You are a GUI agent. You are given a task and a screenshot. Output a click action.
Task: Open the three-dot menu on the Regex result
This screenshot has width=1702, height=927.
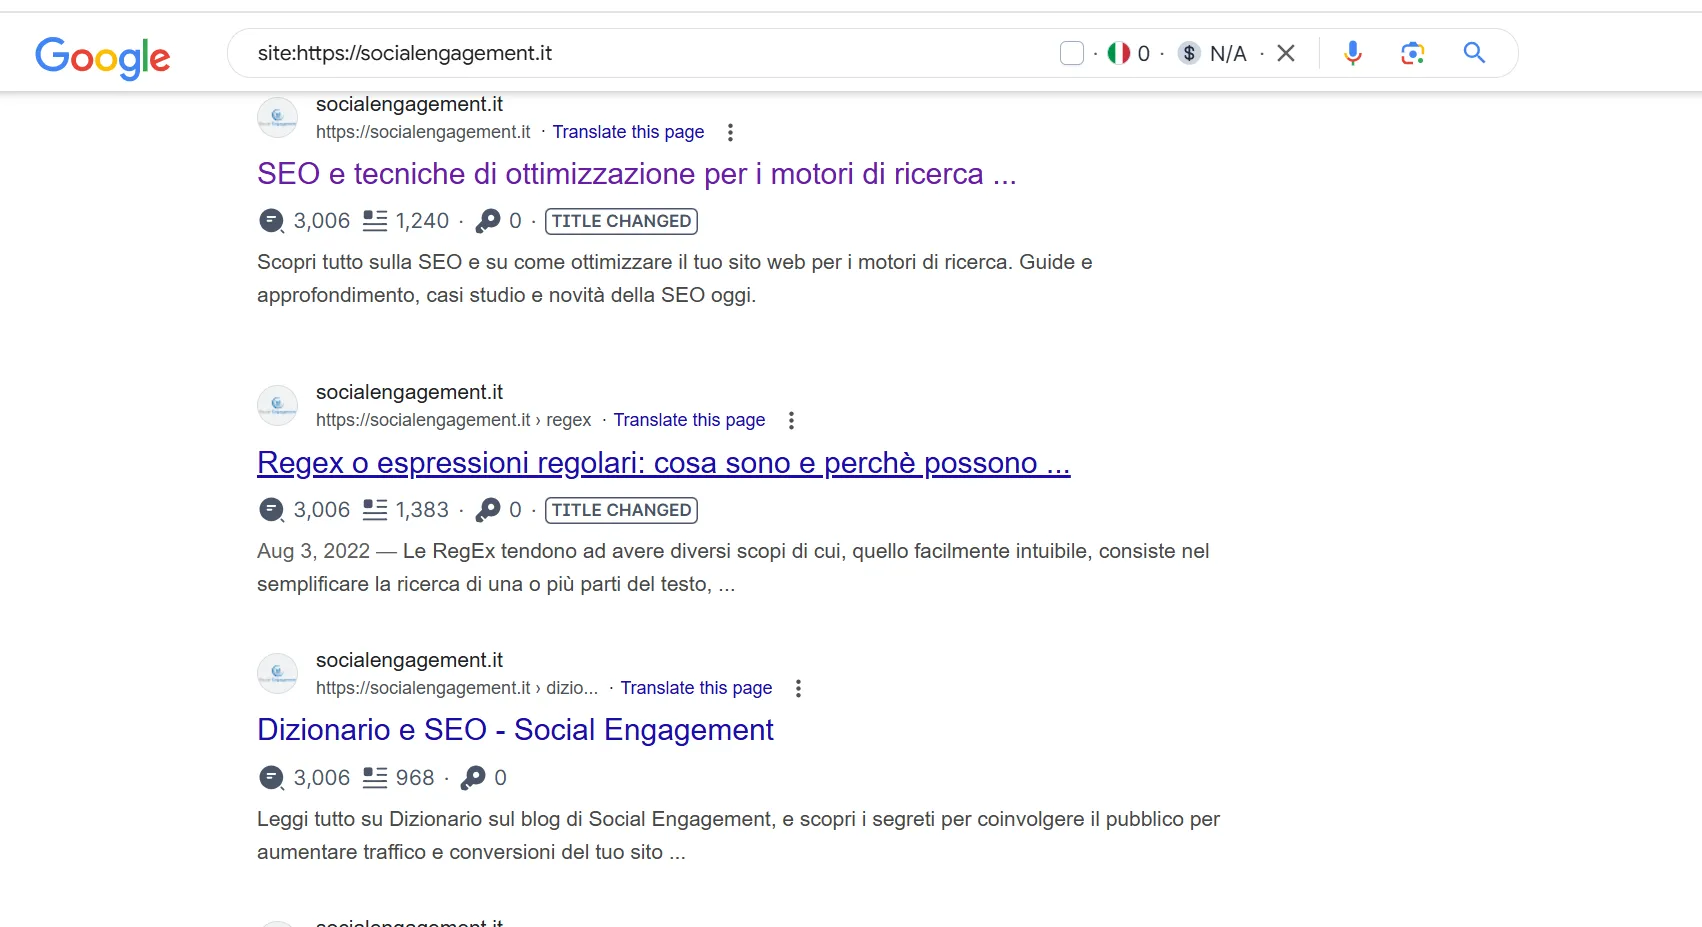click(x=791, y=421)
